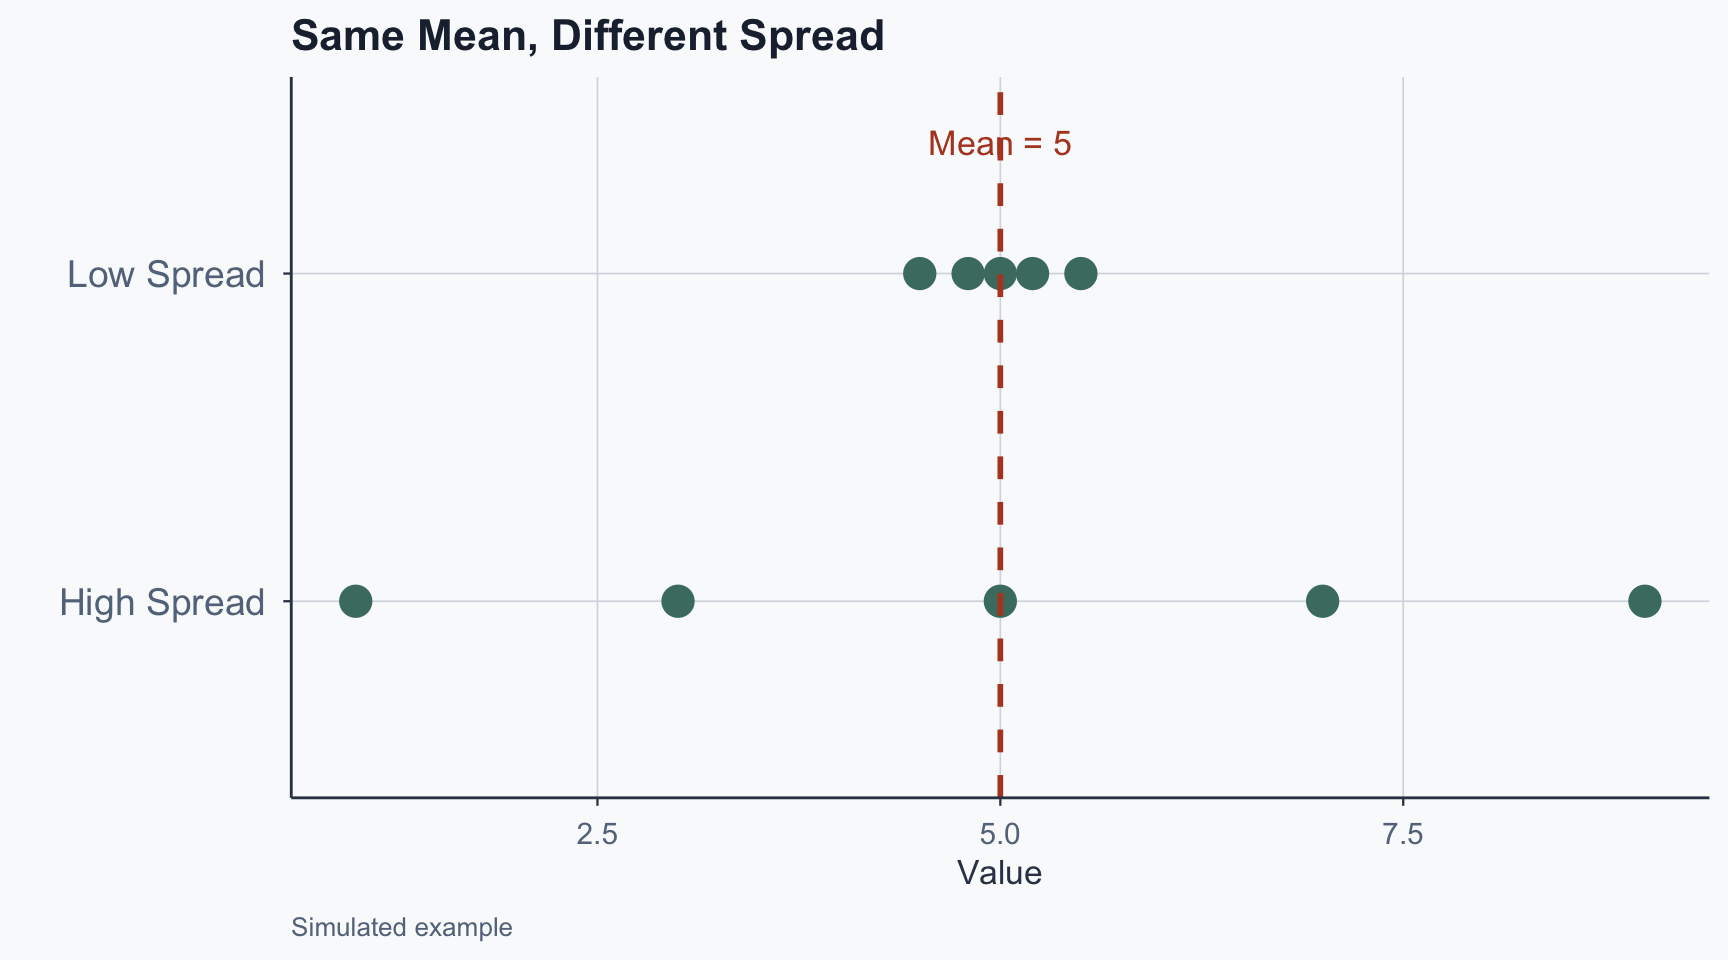This screenshot has width=1728, height=960.
Task: Click the fourth Low Spread point from left
Action: pyautogui.click(x=1033, y=273)
